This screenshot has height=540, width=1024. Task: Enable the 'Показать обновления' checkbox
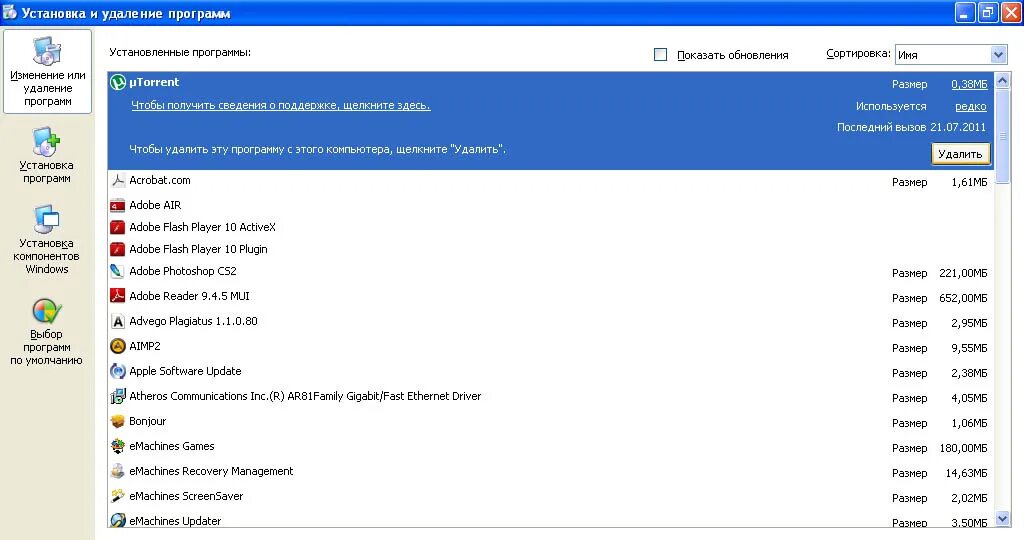click(660, 55)
